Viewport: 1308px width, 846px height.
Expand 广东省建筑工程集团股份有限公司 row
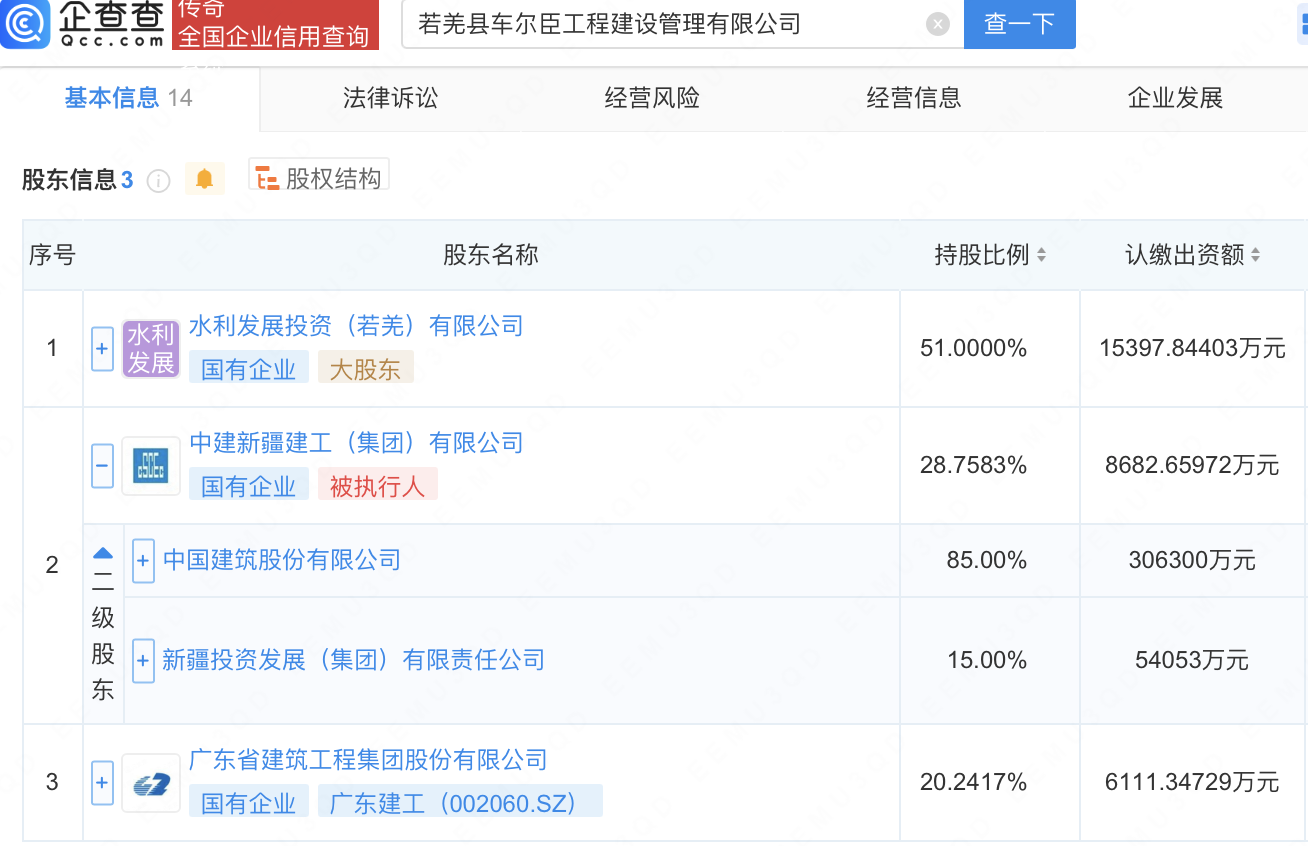[102, 783]
